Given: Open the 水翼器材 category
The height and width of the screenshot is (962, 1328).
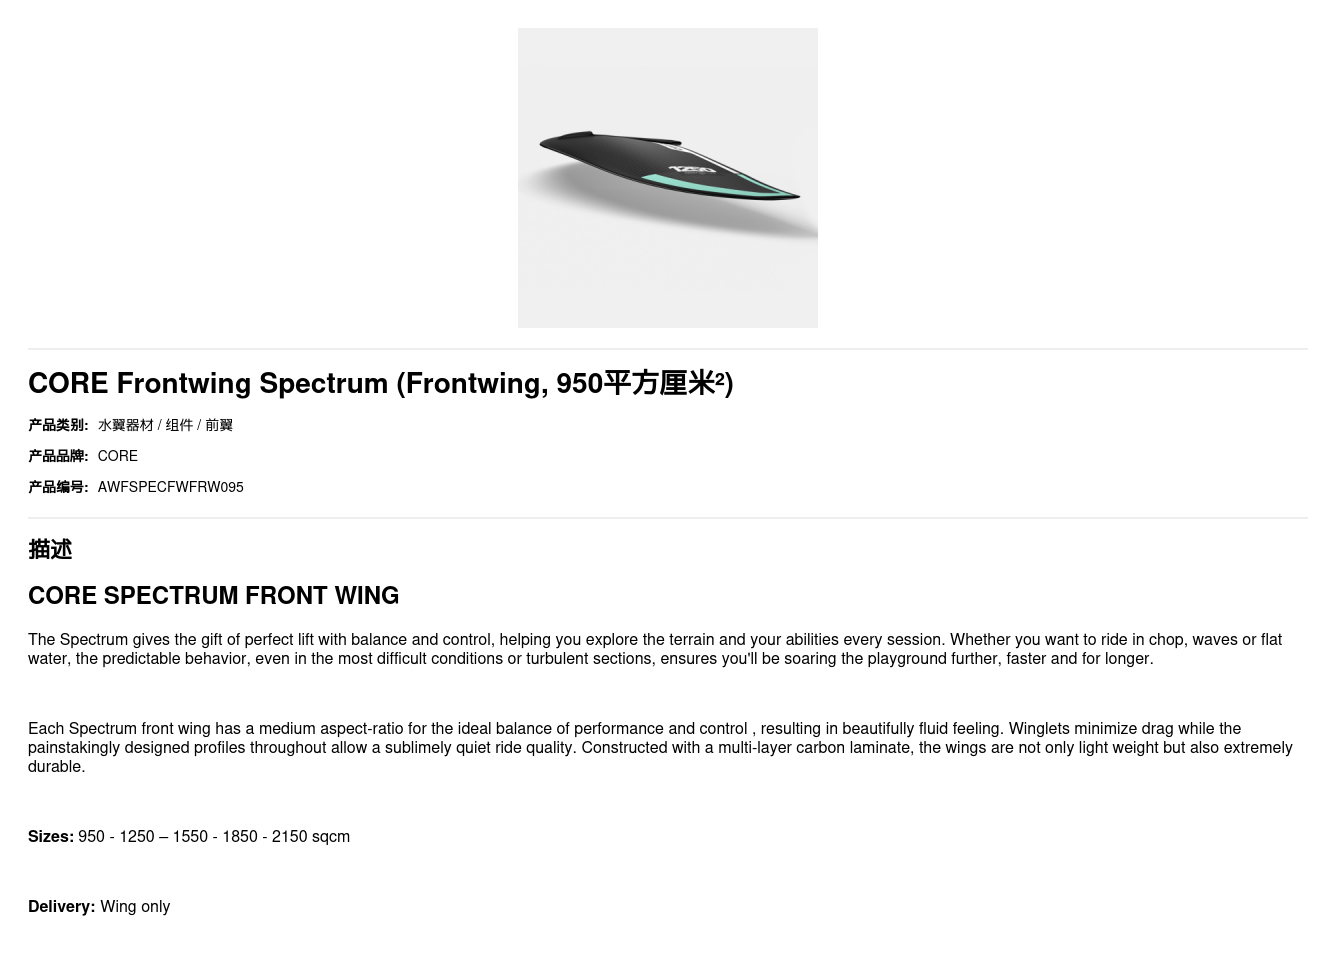Looking at the screenshot, I should pos(125,425).
